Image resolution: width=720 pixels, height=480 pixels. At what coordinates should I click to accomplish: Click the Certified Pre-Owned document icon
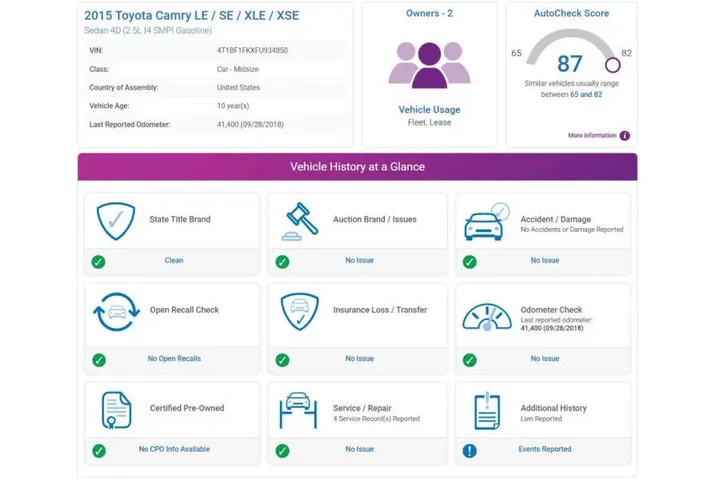pyautogui.click(x=116, y=409)
